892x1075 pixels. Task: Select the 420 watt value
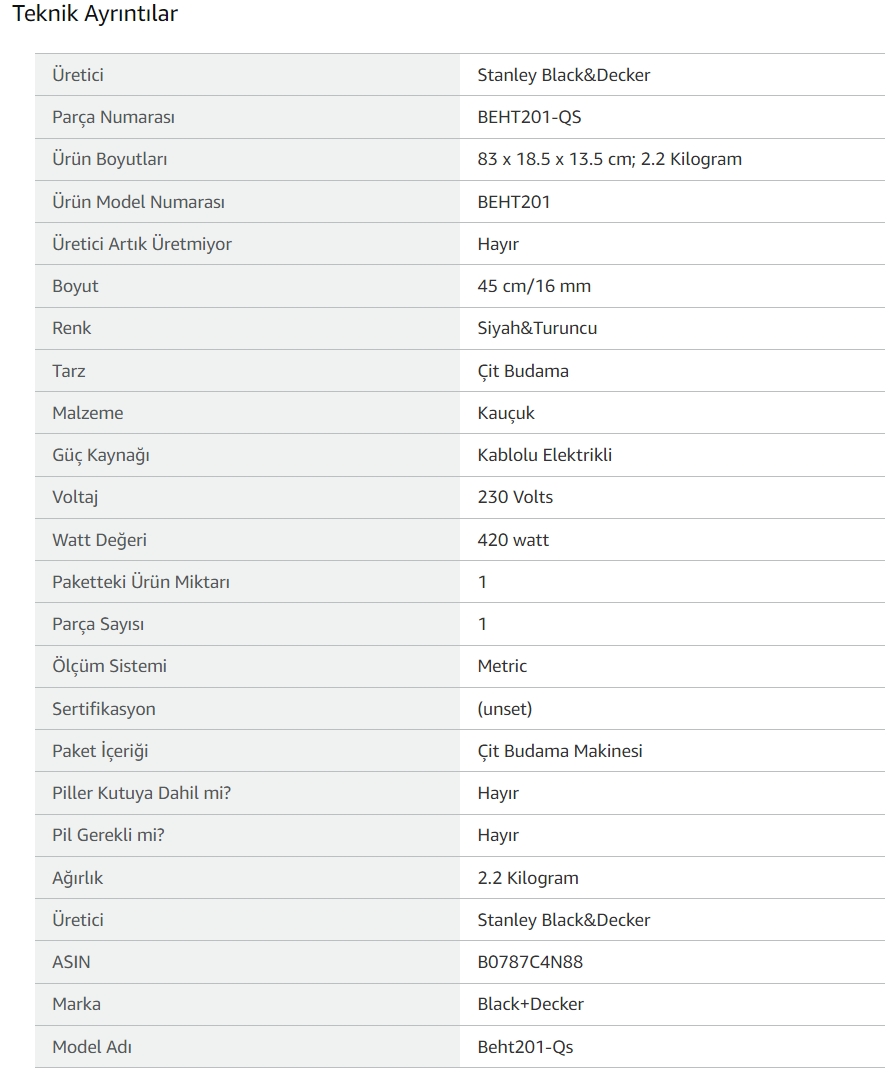(x=514, y=540)
